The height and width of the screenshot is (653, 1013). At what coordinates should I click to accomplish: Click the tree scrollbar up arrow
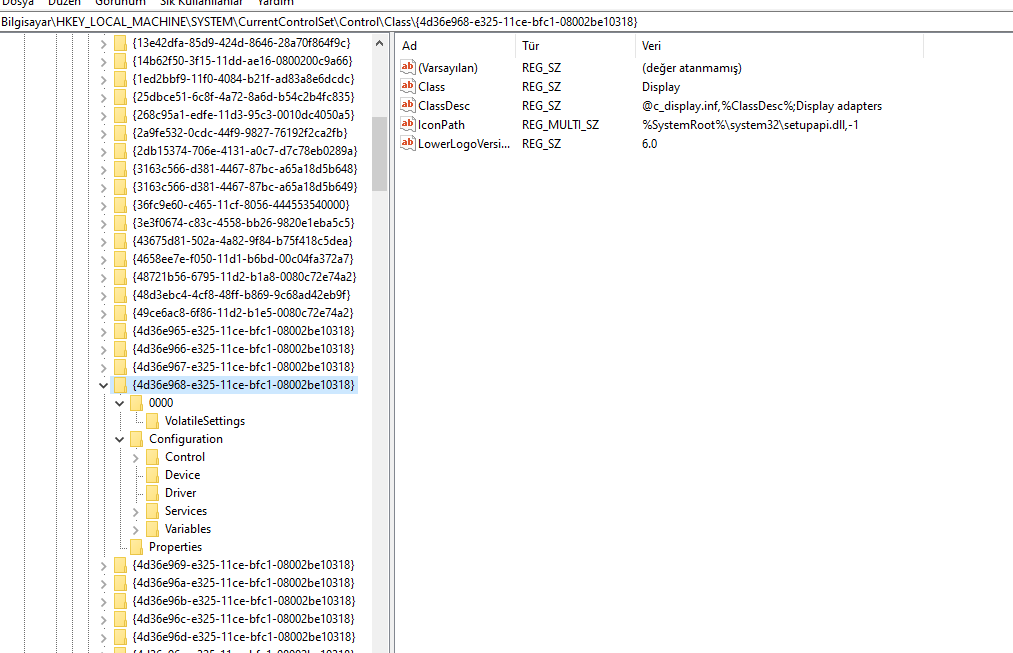pyautogui.click(x=379, y=43)
